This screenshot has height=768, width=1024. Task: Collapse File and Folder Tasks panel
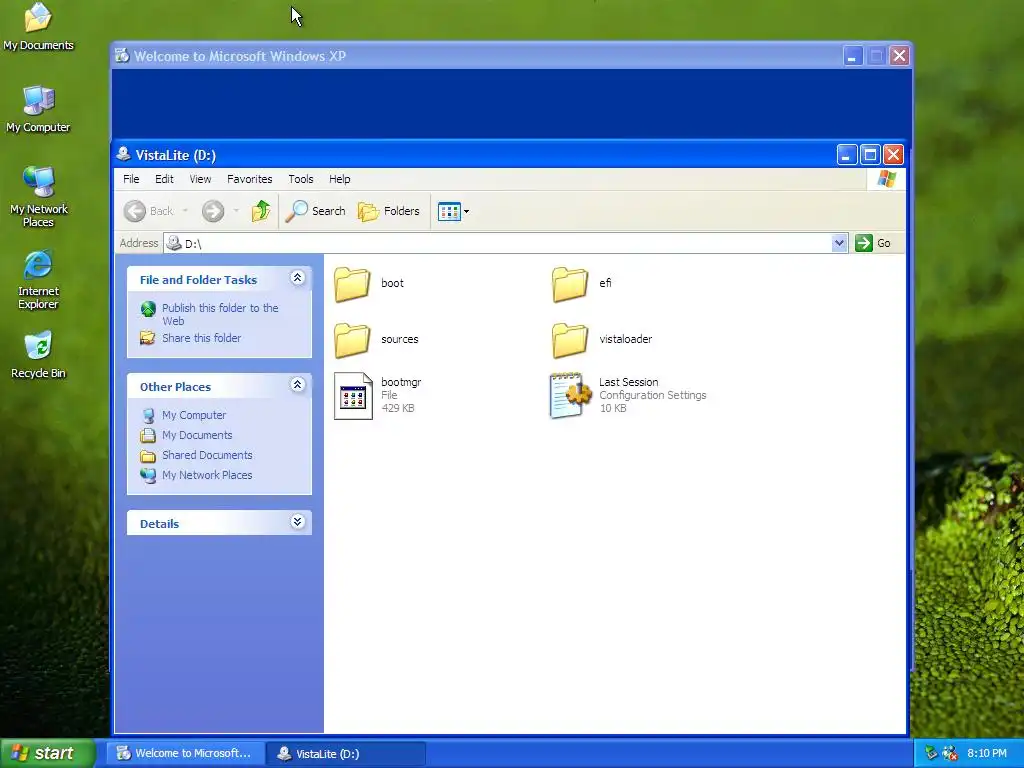click(x=297, y=278)
